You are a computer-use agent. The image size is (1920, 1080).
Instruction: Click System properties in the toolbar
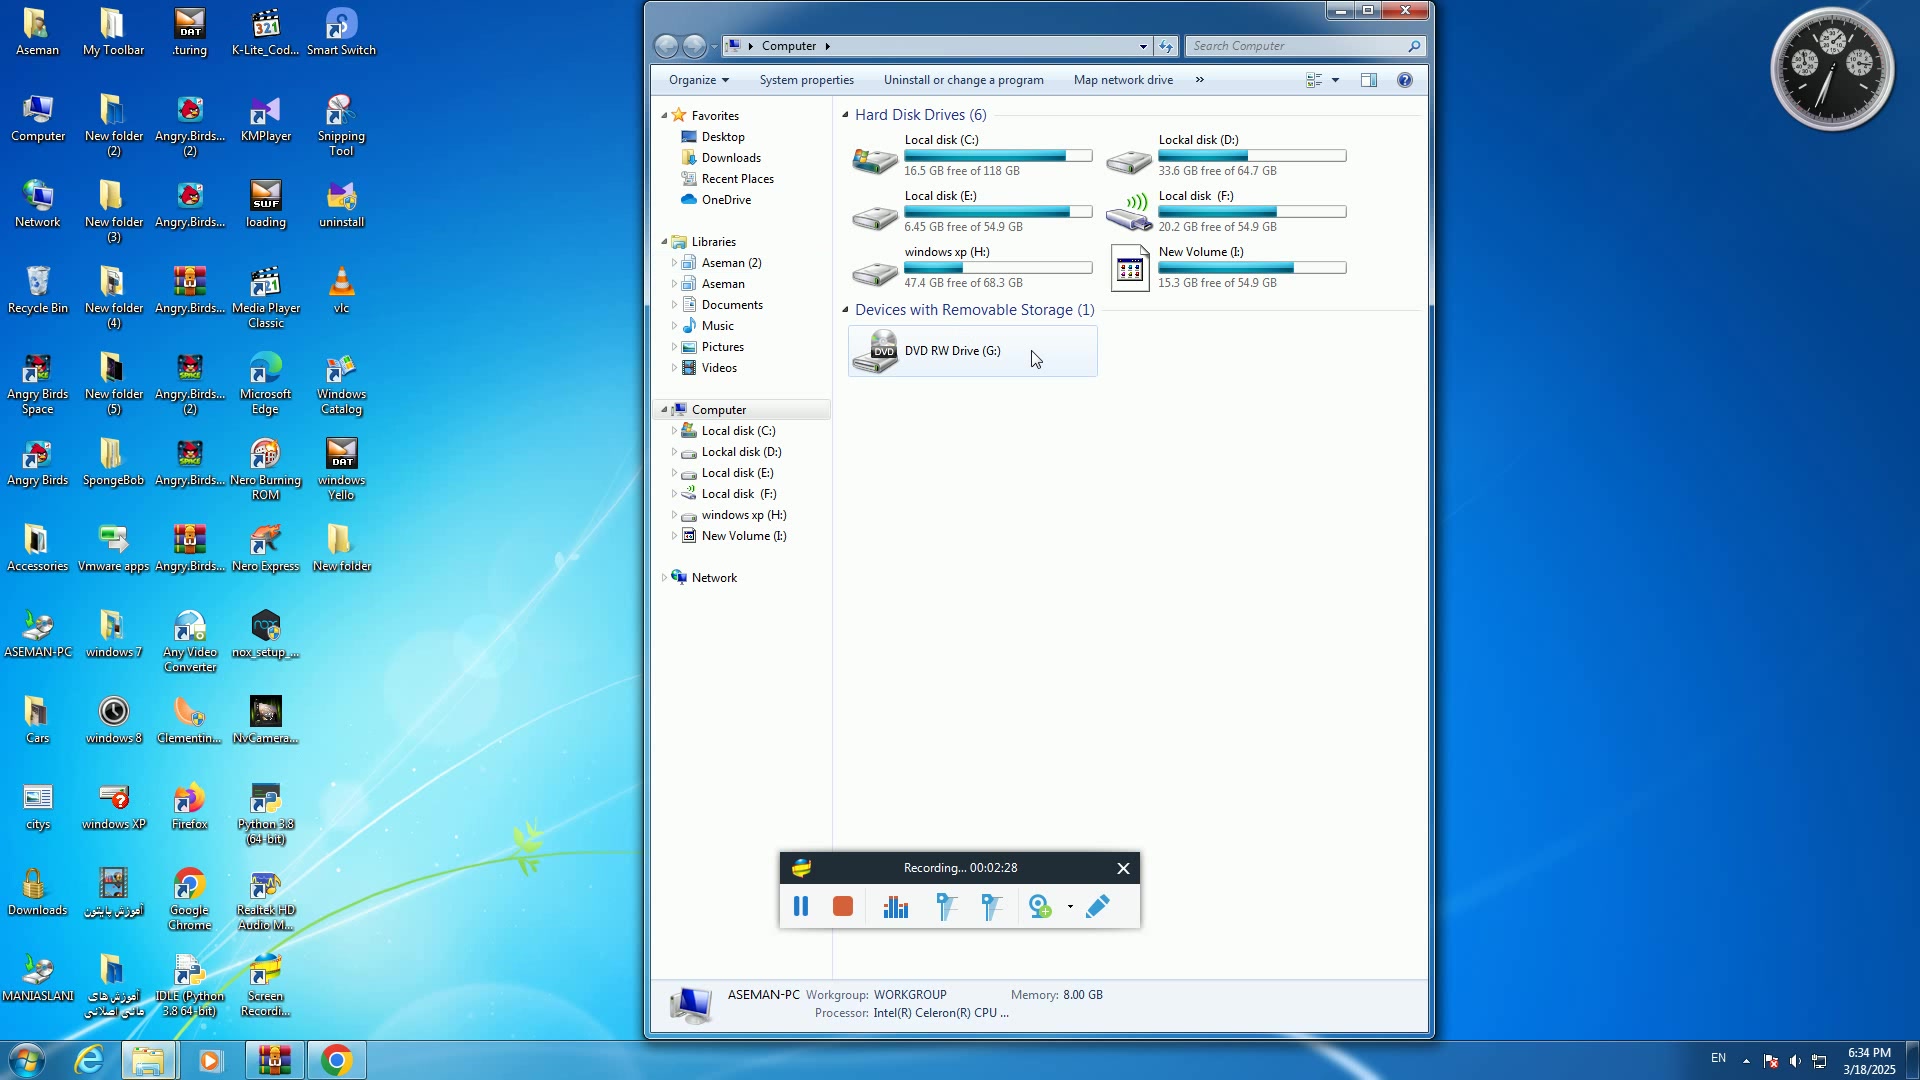(806, 80)
